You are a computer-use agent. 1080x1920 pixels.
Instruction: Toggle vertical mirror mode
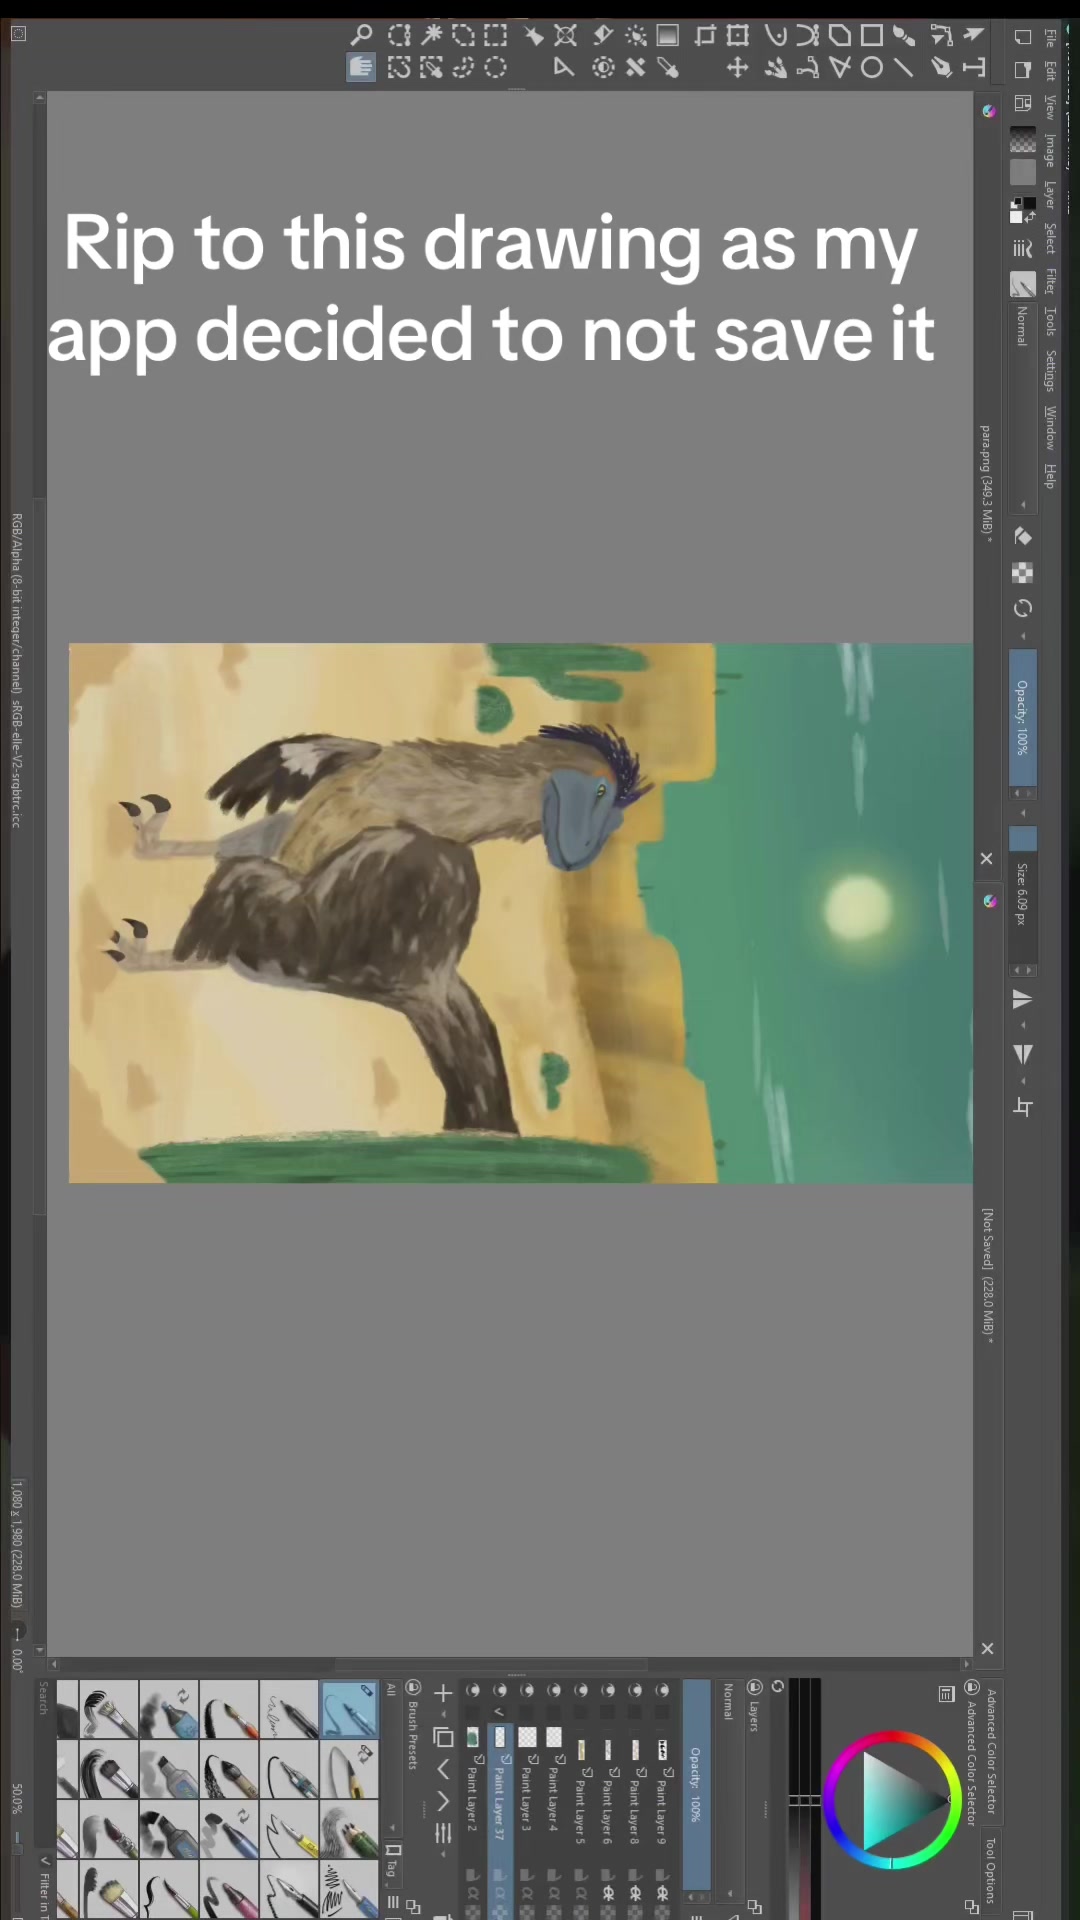1022,1054
